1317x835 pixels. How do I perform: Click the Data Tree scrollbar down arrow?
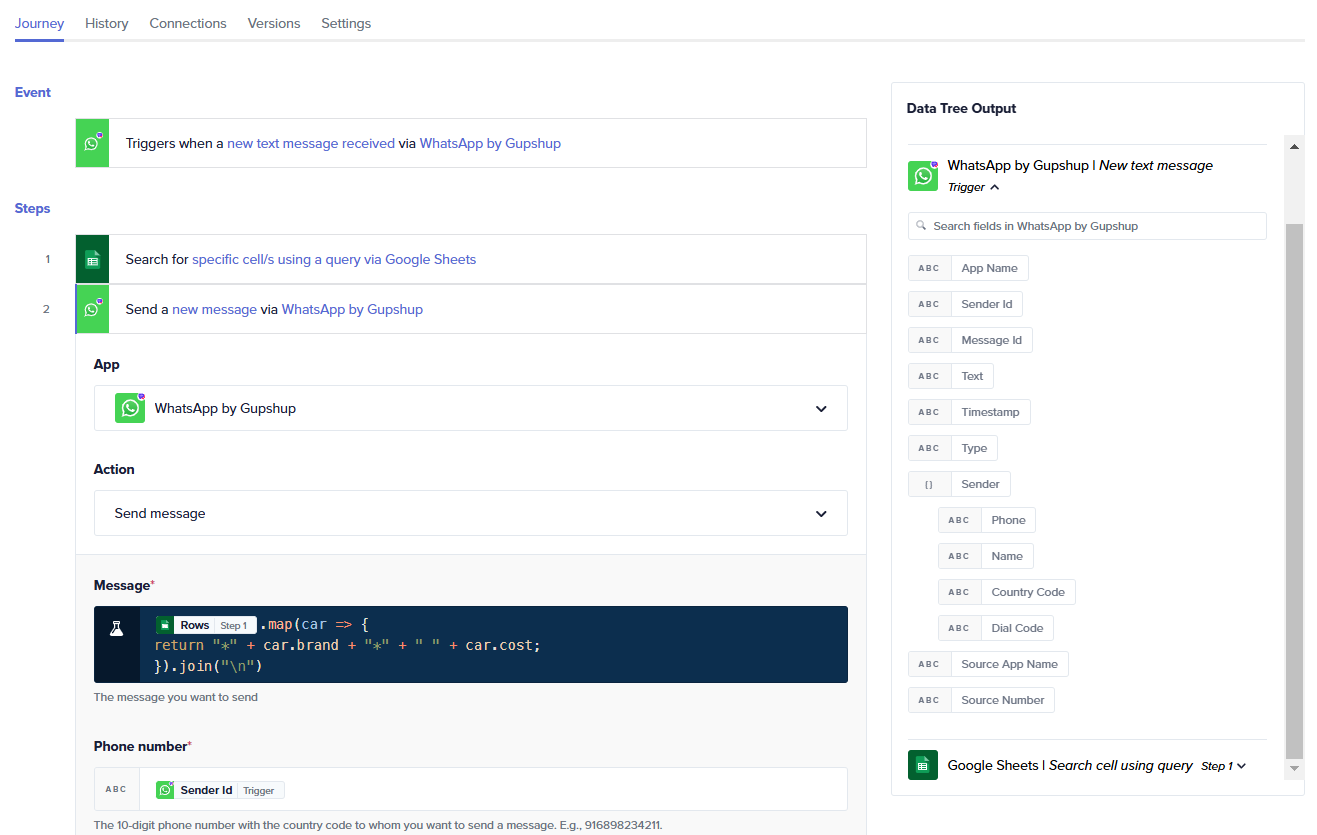(1294, 768)
